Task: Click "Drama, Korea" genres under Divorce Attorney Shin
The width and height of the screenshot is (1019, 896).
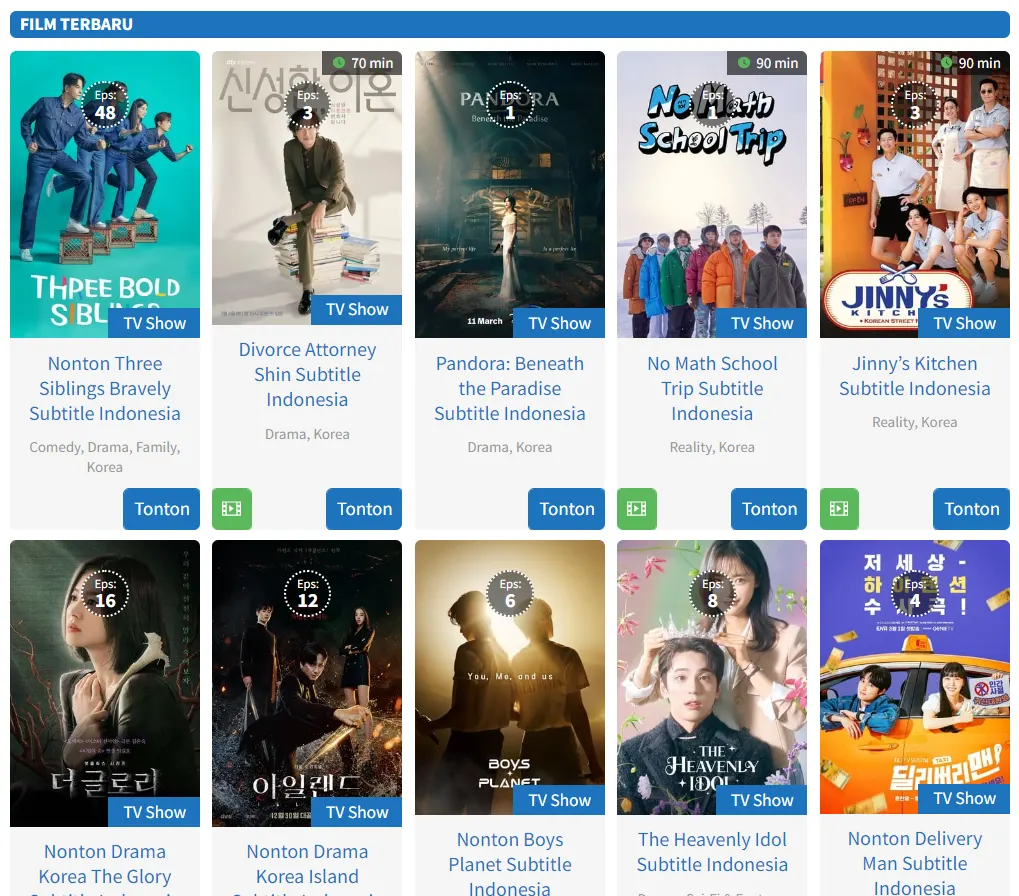Action: click(307, 434)
